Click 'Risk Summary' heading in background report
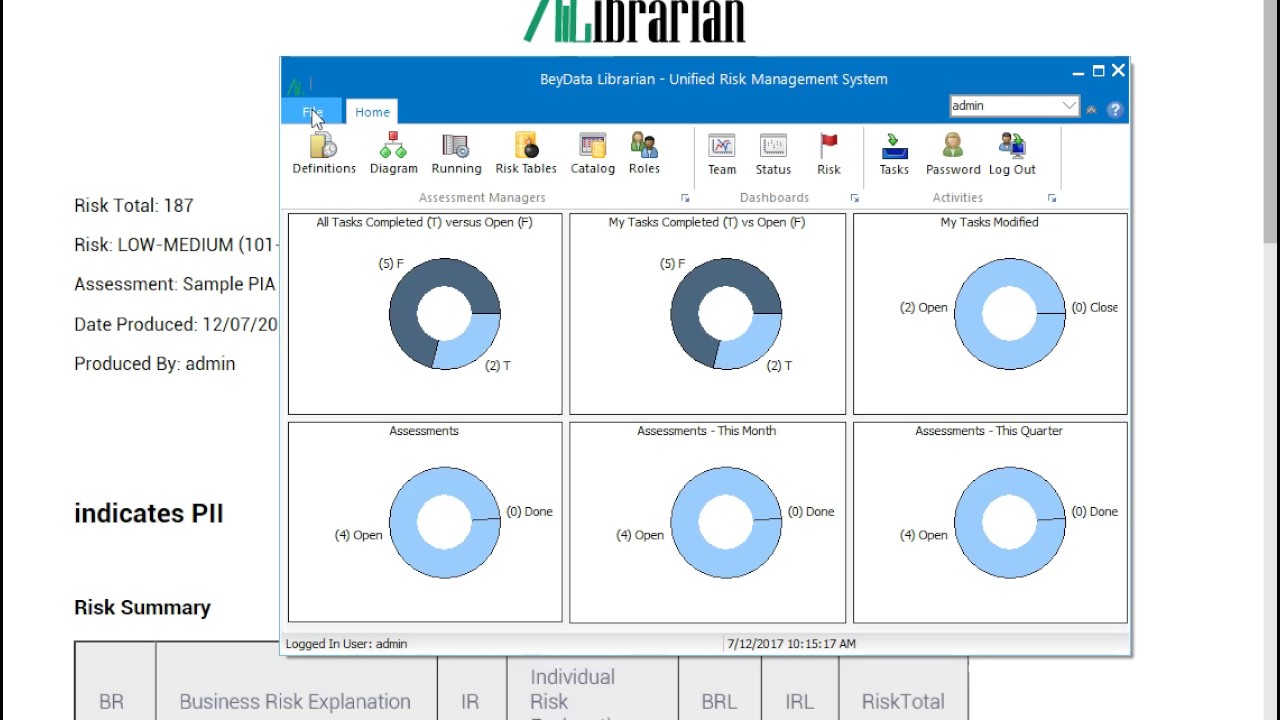This screenshot has height=720, width=1280. click(142, 607)
